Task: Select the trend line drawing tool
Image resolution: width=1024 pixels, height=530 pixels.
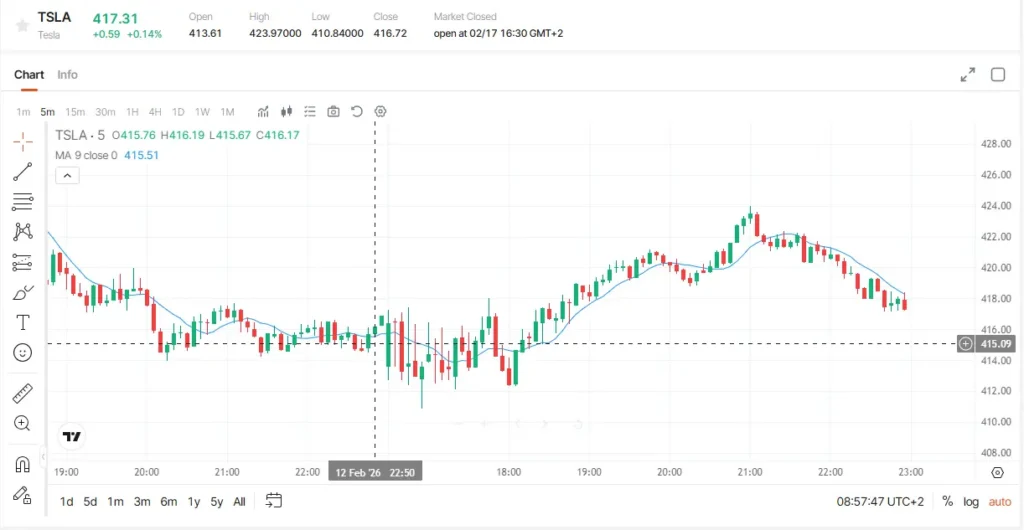Action: (23, 172)
